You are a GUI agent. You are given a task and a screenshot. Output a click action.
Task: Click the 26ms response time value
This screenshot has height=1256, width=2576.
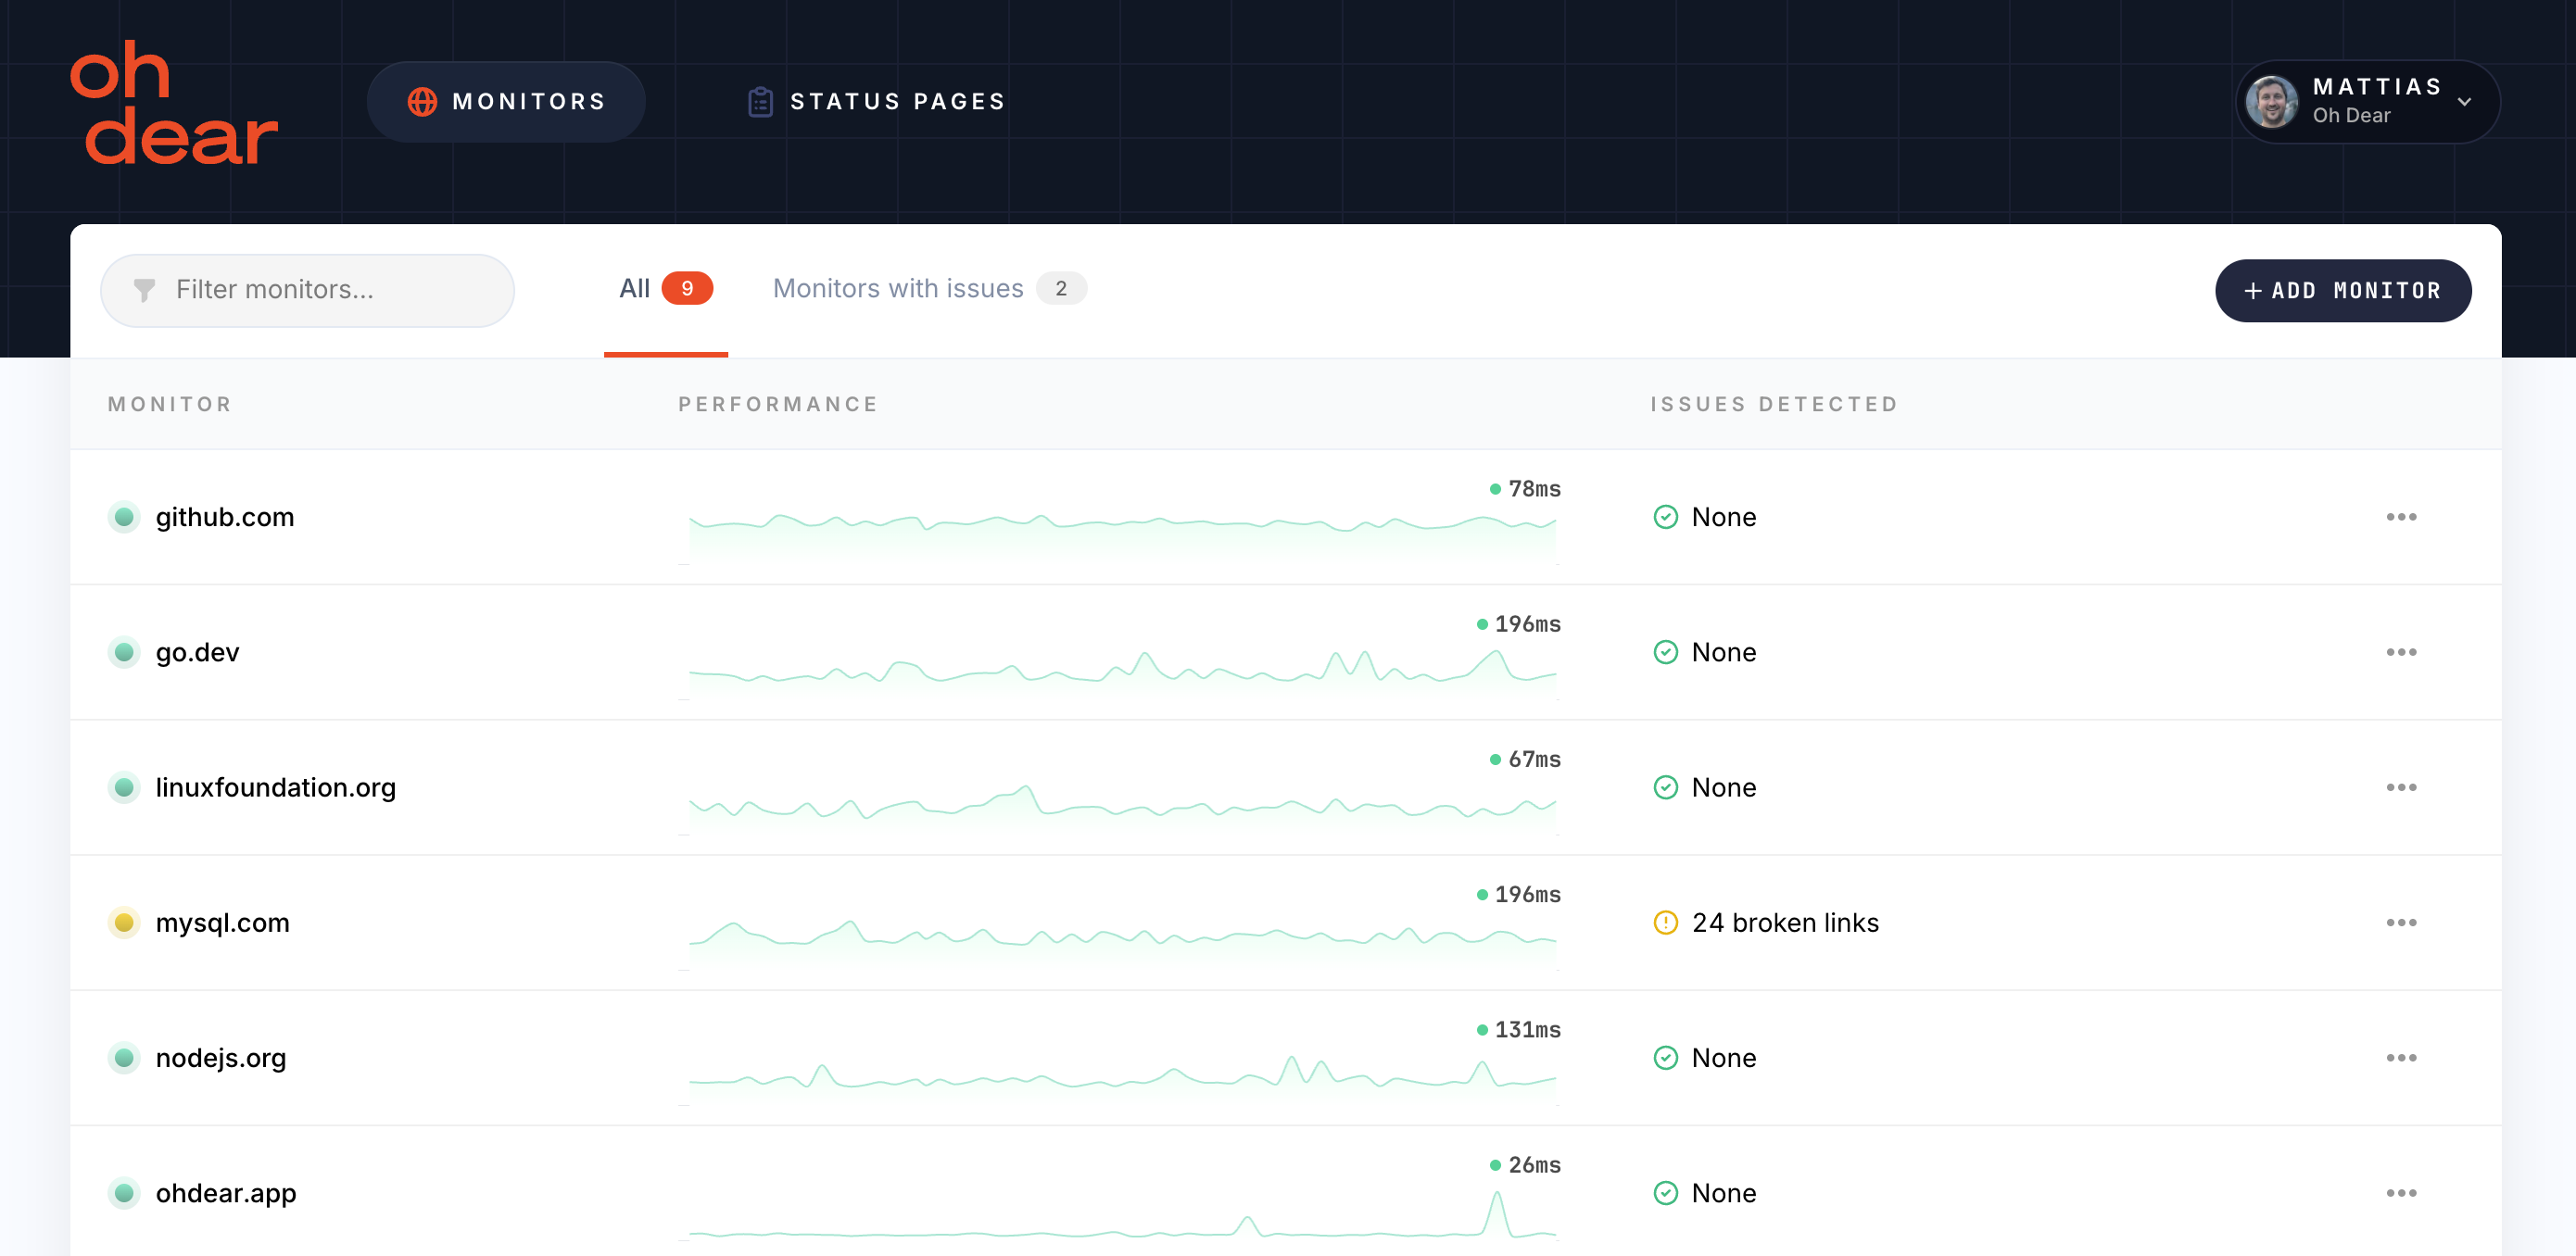pyautogui.click(x=1534, y=1165)
